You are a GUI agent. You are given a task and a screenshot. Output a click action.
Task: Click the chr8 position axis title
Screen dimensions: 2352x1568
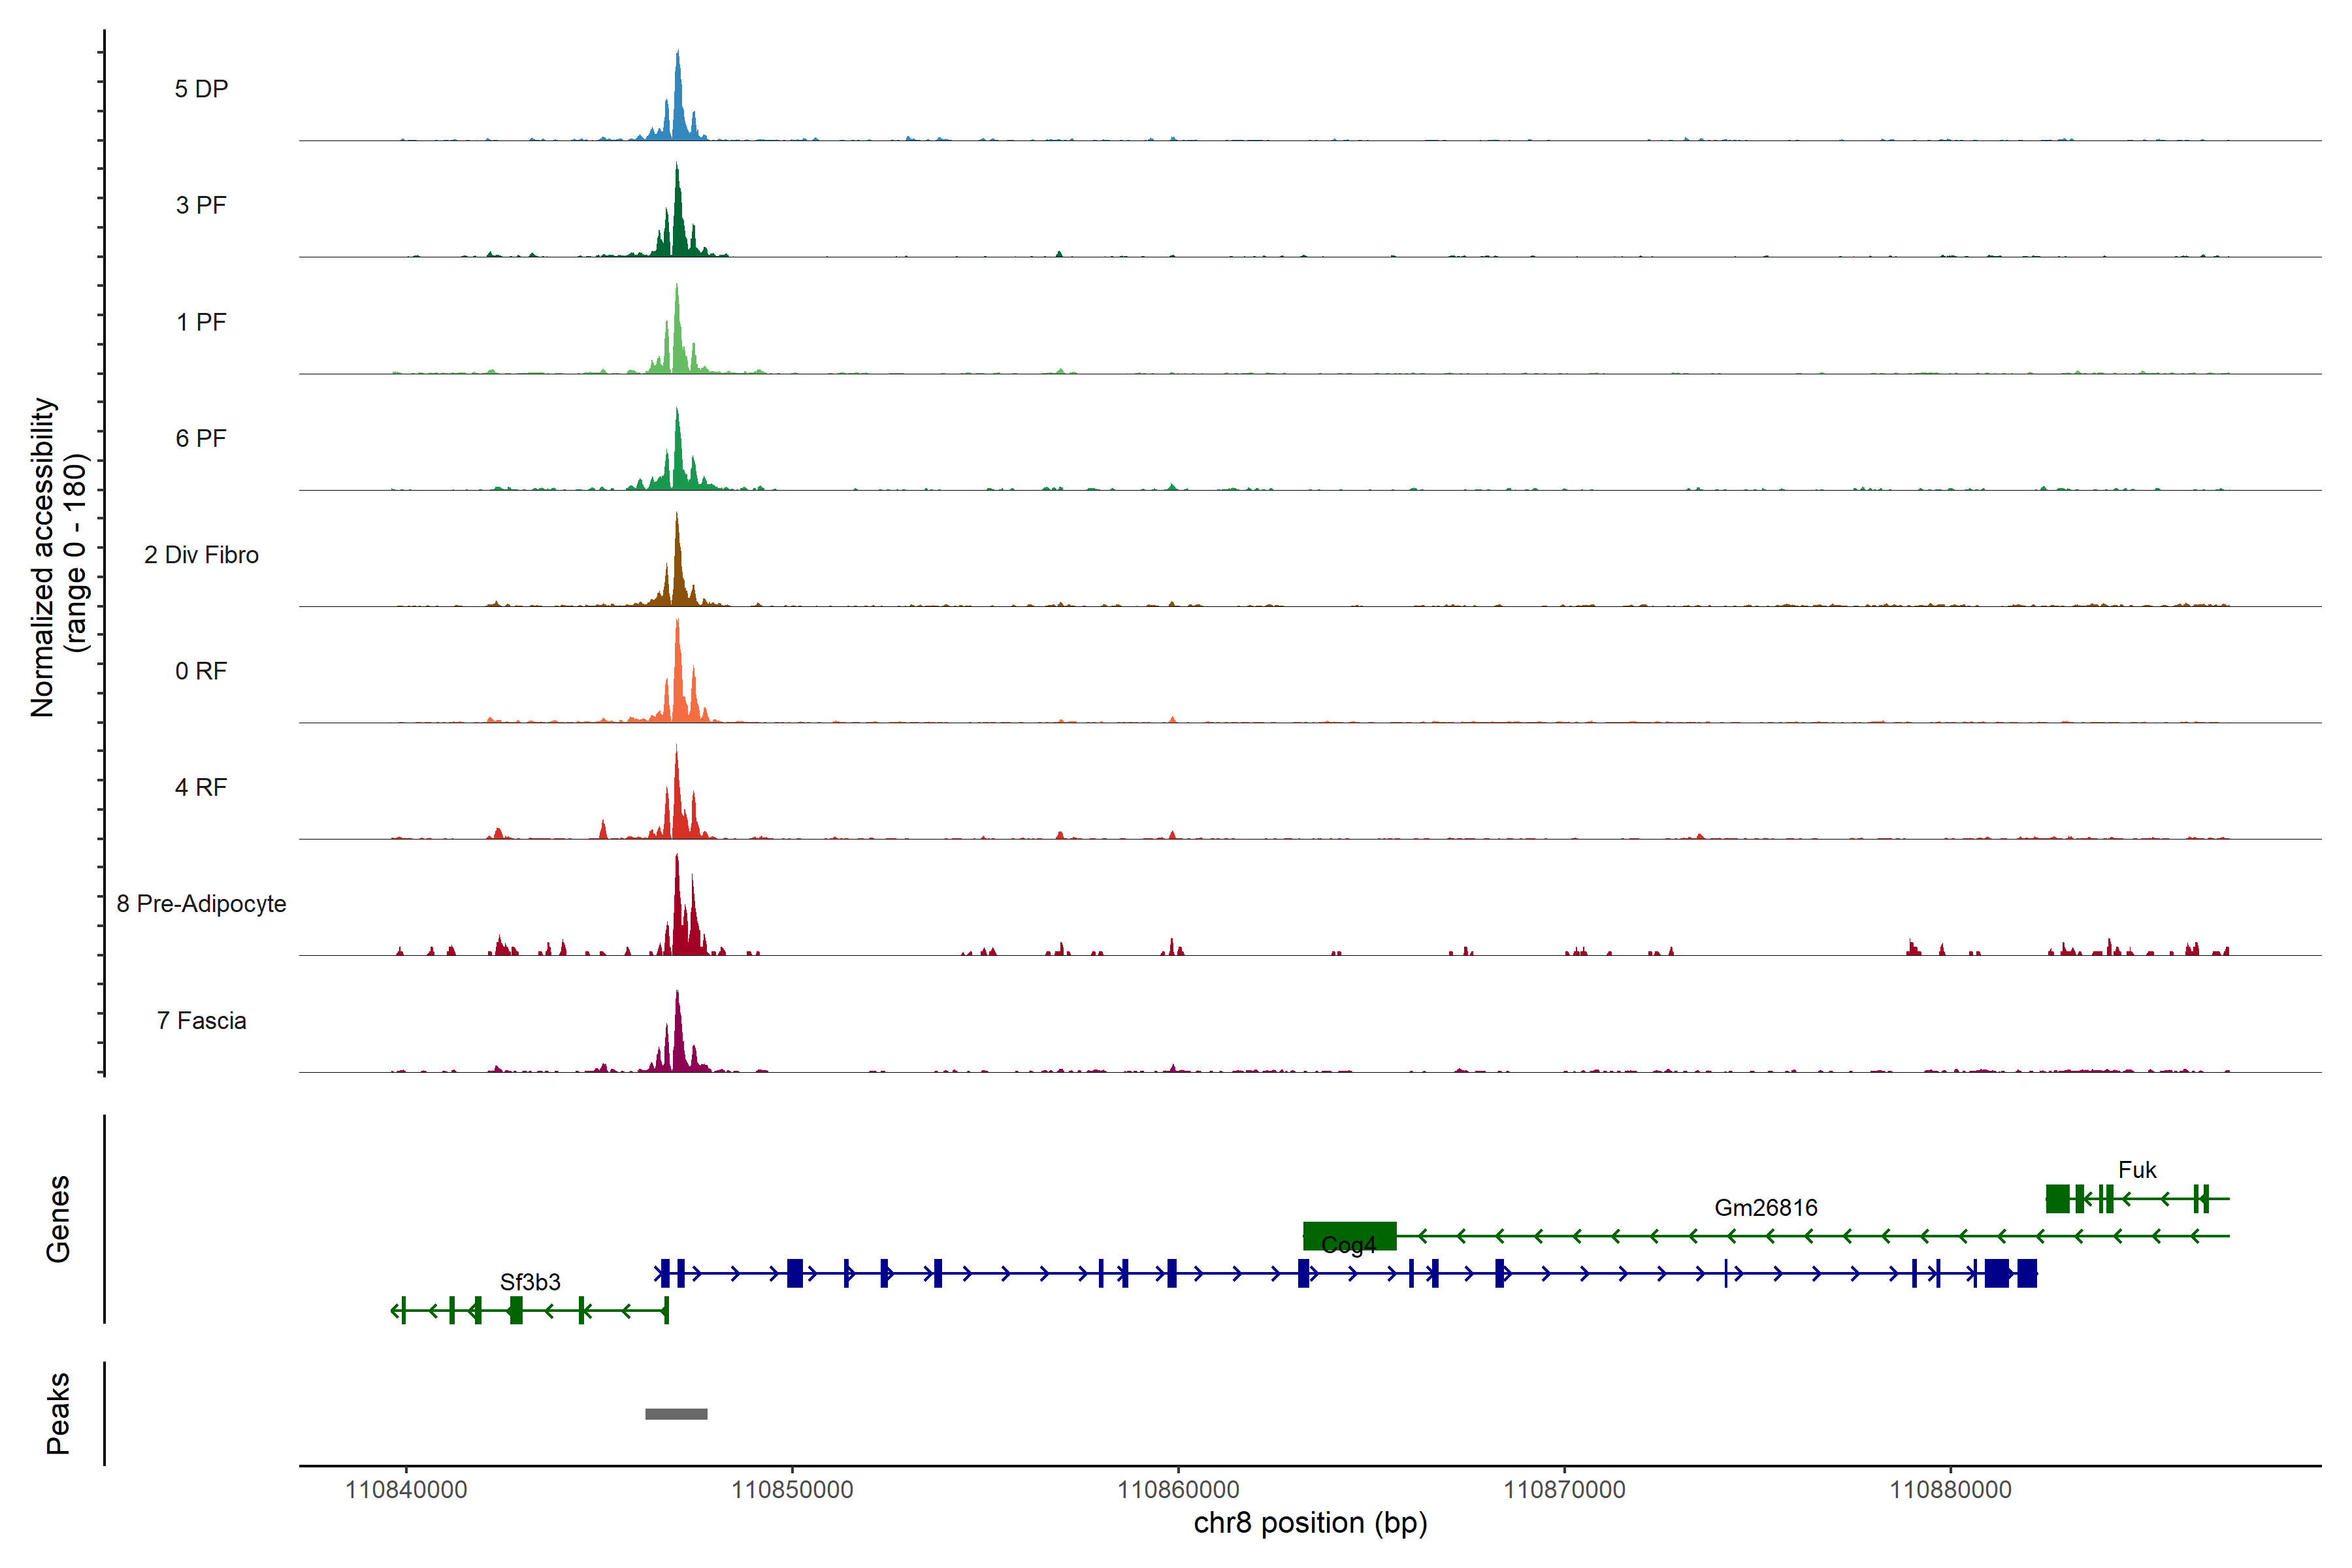(x=1310, y=1523)
